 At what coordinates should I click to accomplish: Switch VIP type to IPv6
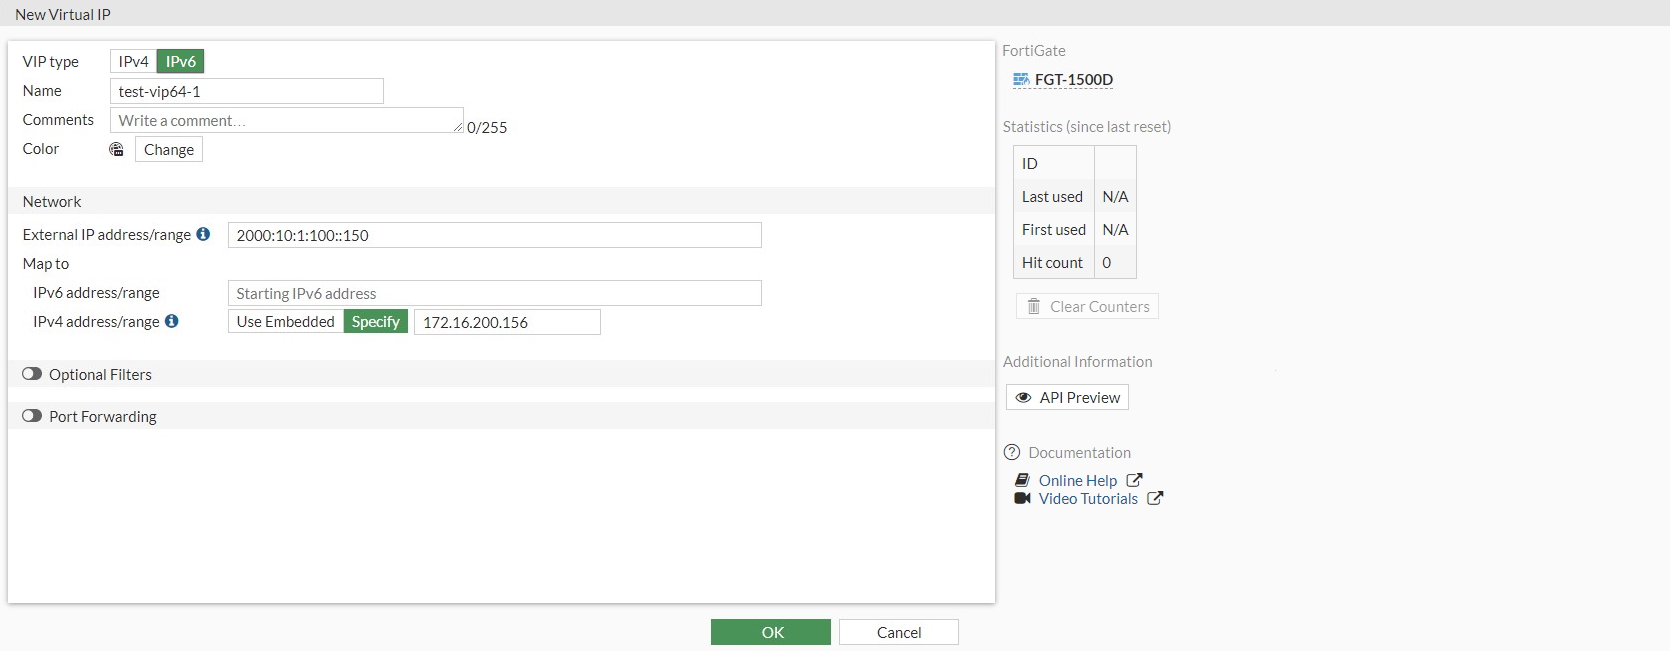click(181, 61)
